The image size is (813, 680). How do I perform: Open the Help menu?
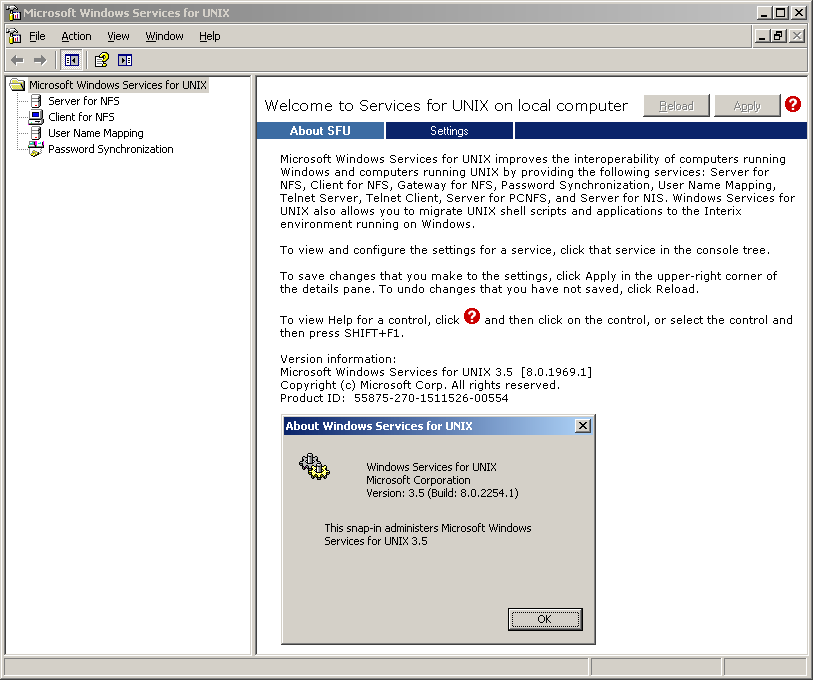point(209,36)
